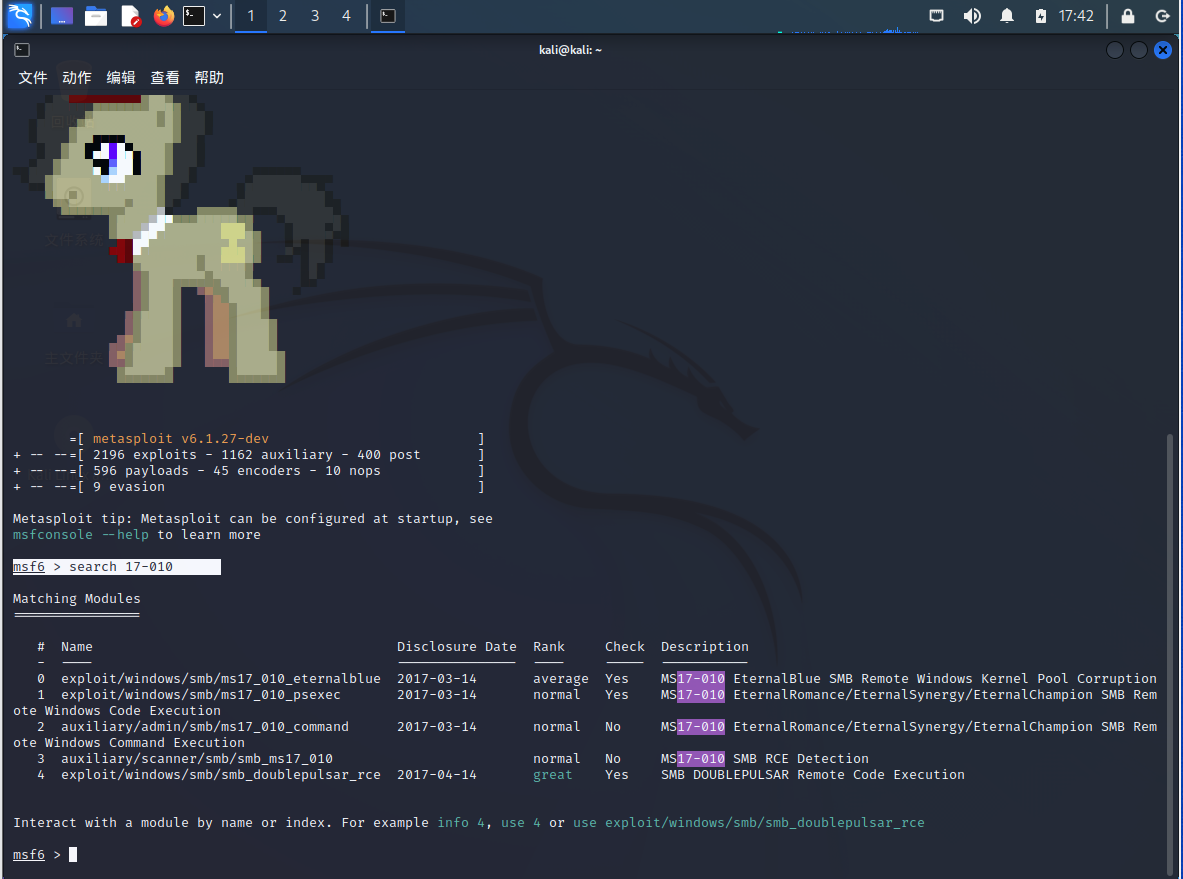1183x879 pixels.
Task: Click the 'average' rank value
Action: point(561,678)
